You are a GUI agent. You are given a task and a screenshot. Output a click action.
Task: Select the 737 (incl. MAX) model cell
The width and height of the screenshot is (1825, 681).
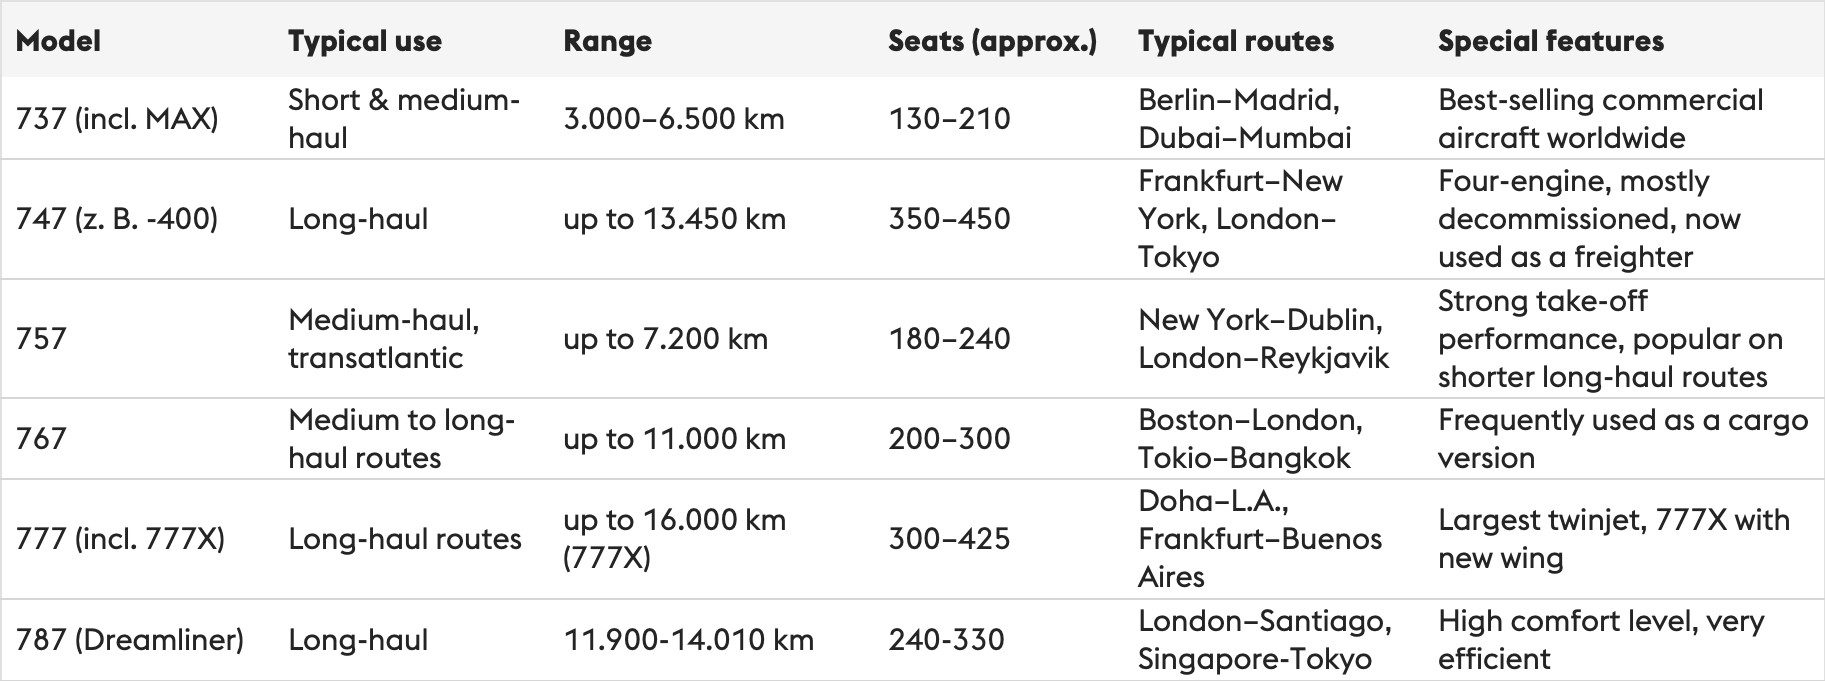point(117,119)
